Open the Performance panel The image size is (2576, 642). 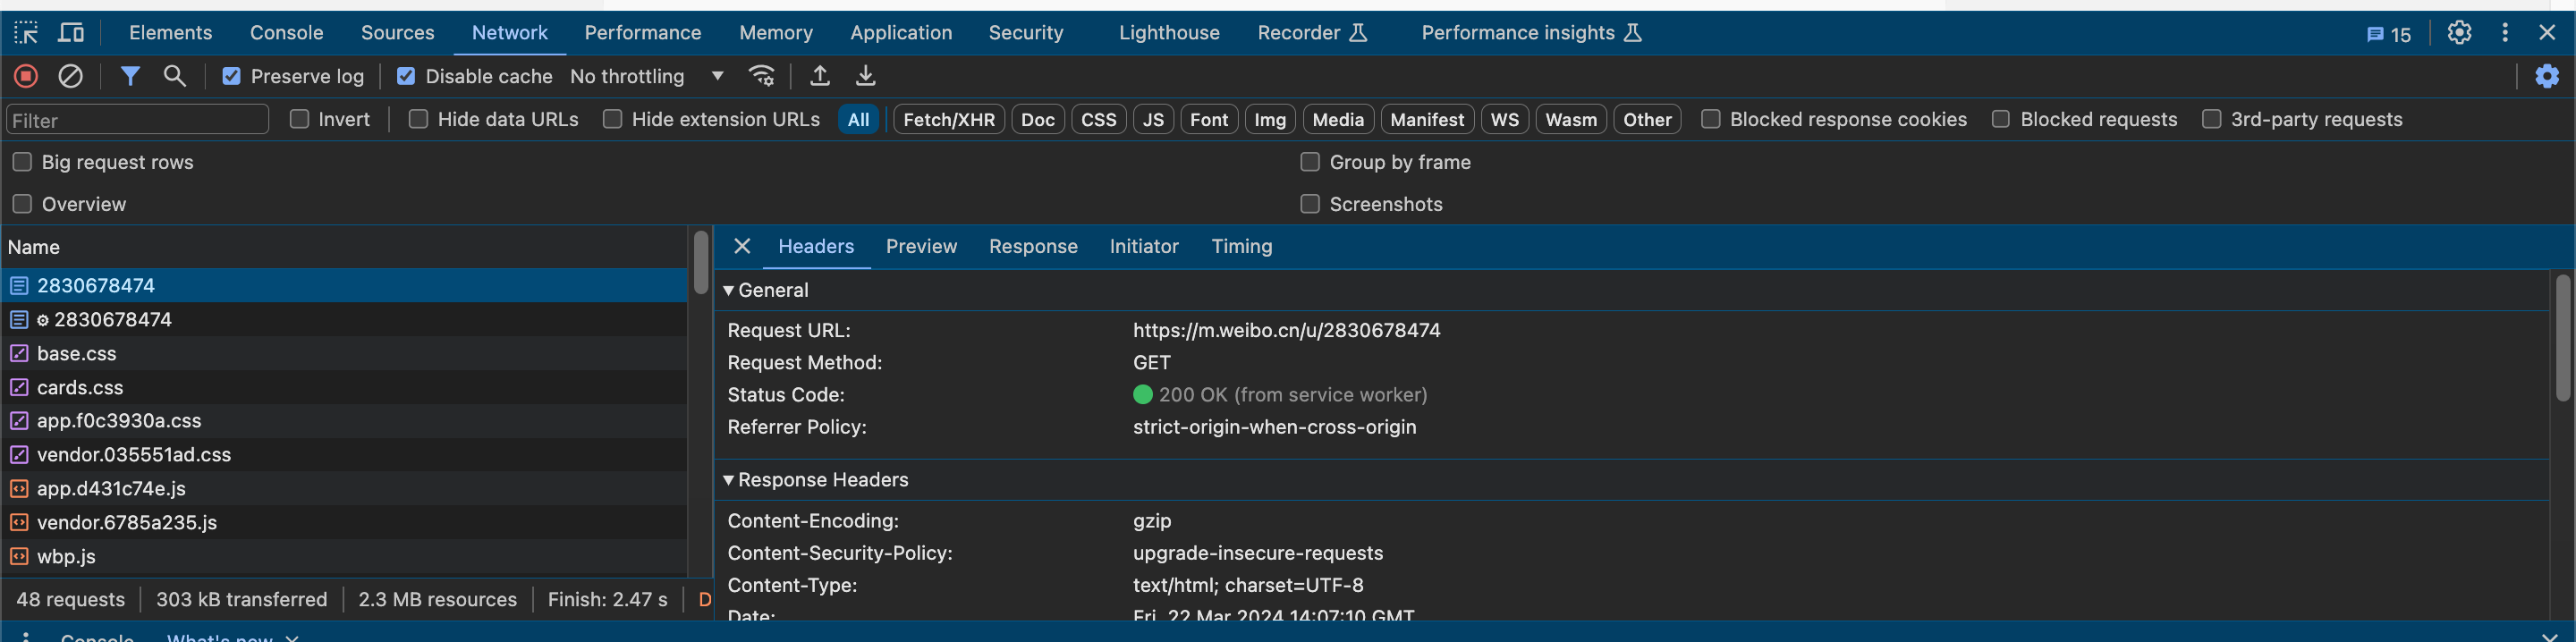[x=643, y=33]
